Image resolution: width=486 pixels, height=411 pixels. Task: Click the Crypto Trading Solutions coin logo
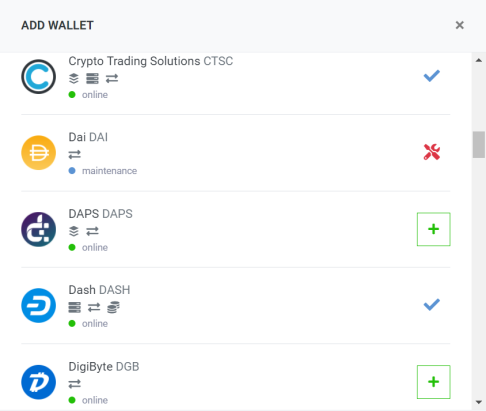point(39,77)
